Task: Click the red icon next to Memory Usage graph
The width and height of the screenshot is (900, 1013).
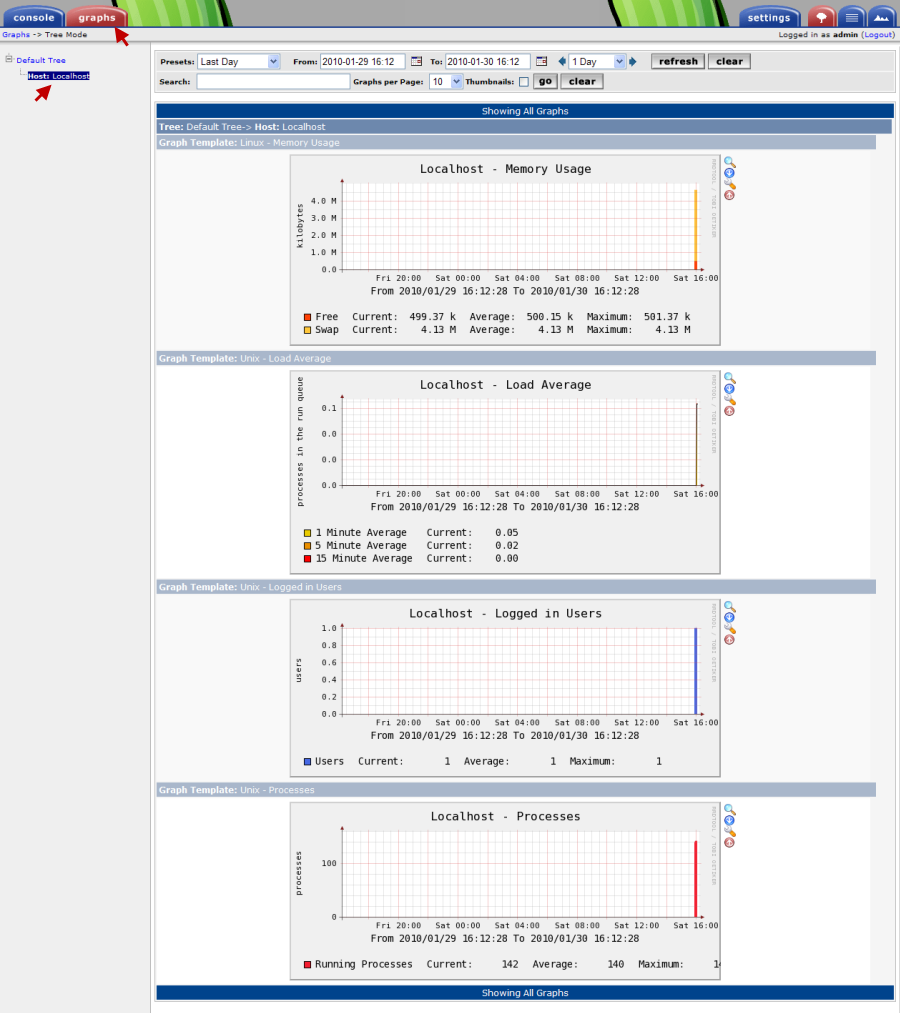Action: coord(729,194)
